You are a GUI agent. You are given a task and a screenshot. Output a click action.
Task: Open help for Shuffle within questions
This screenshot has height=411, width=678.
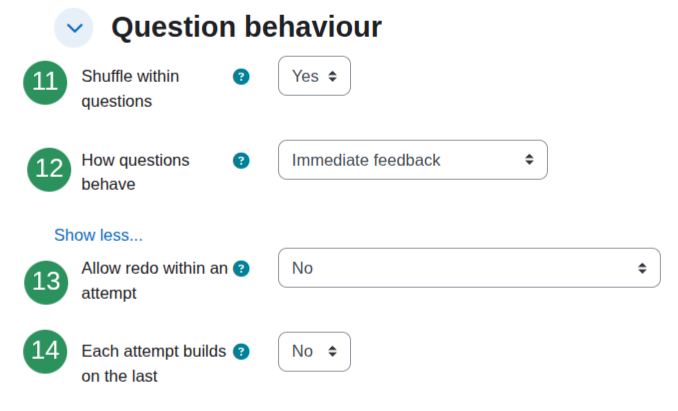click(241, 77)
